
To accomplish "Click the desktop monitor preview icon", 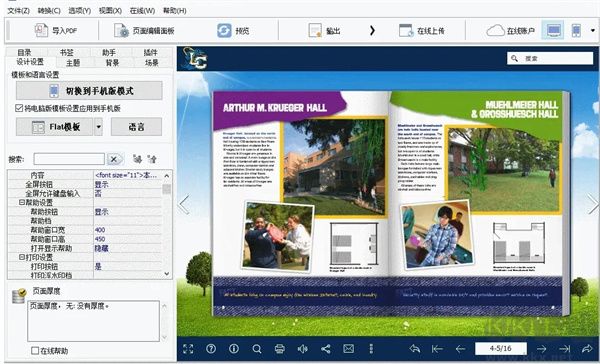I will click(553, 30).
